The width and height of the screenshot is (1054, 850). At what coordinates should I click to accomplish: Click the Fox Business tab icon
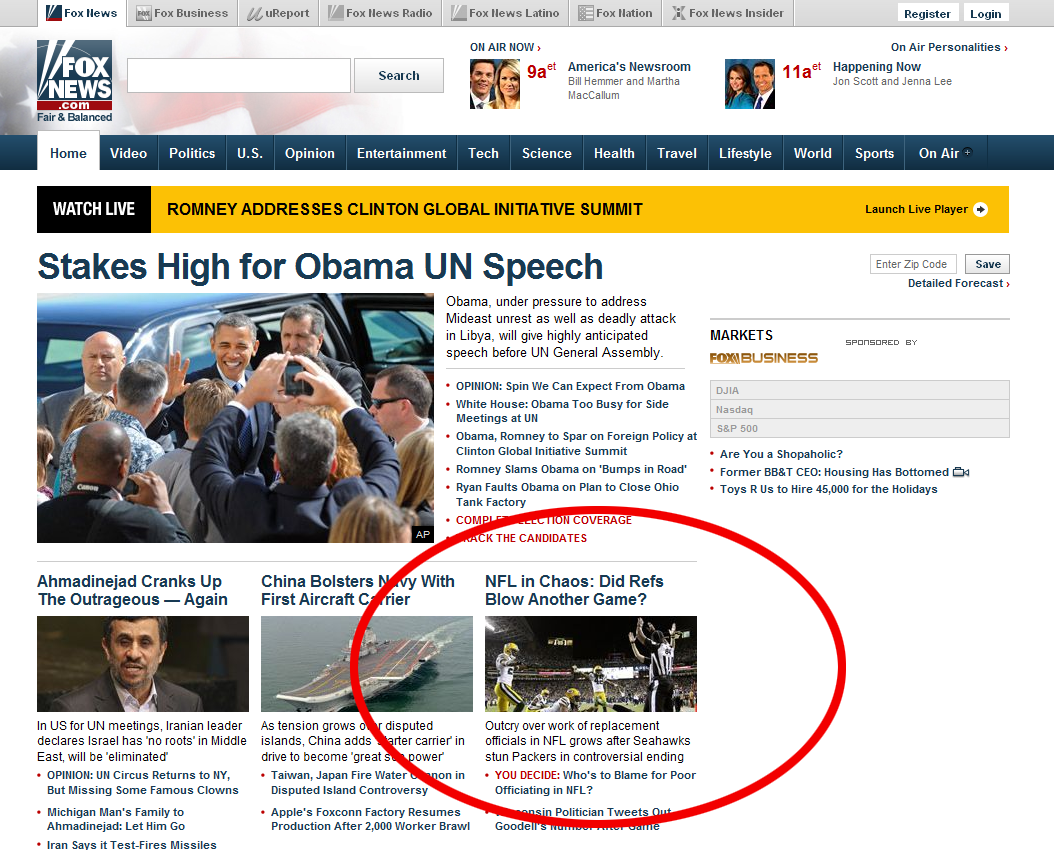coord(143,13)
